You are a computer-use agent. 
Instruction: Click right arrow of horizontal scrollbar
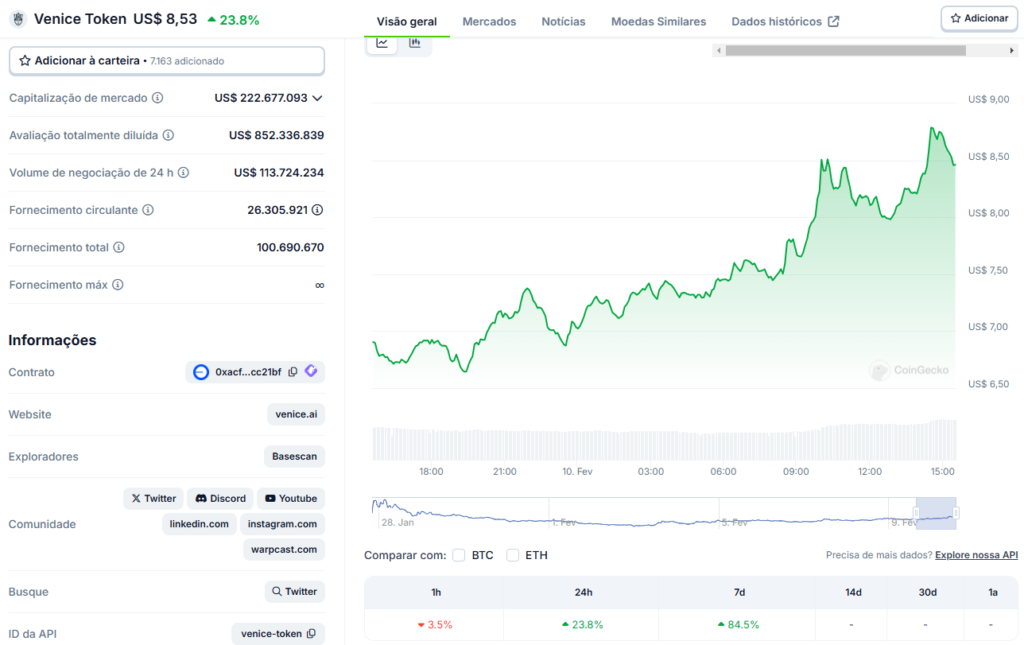[x=1012, y=50]
